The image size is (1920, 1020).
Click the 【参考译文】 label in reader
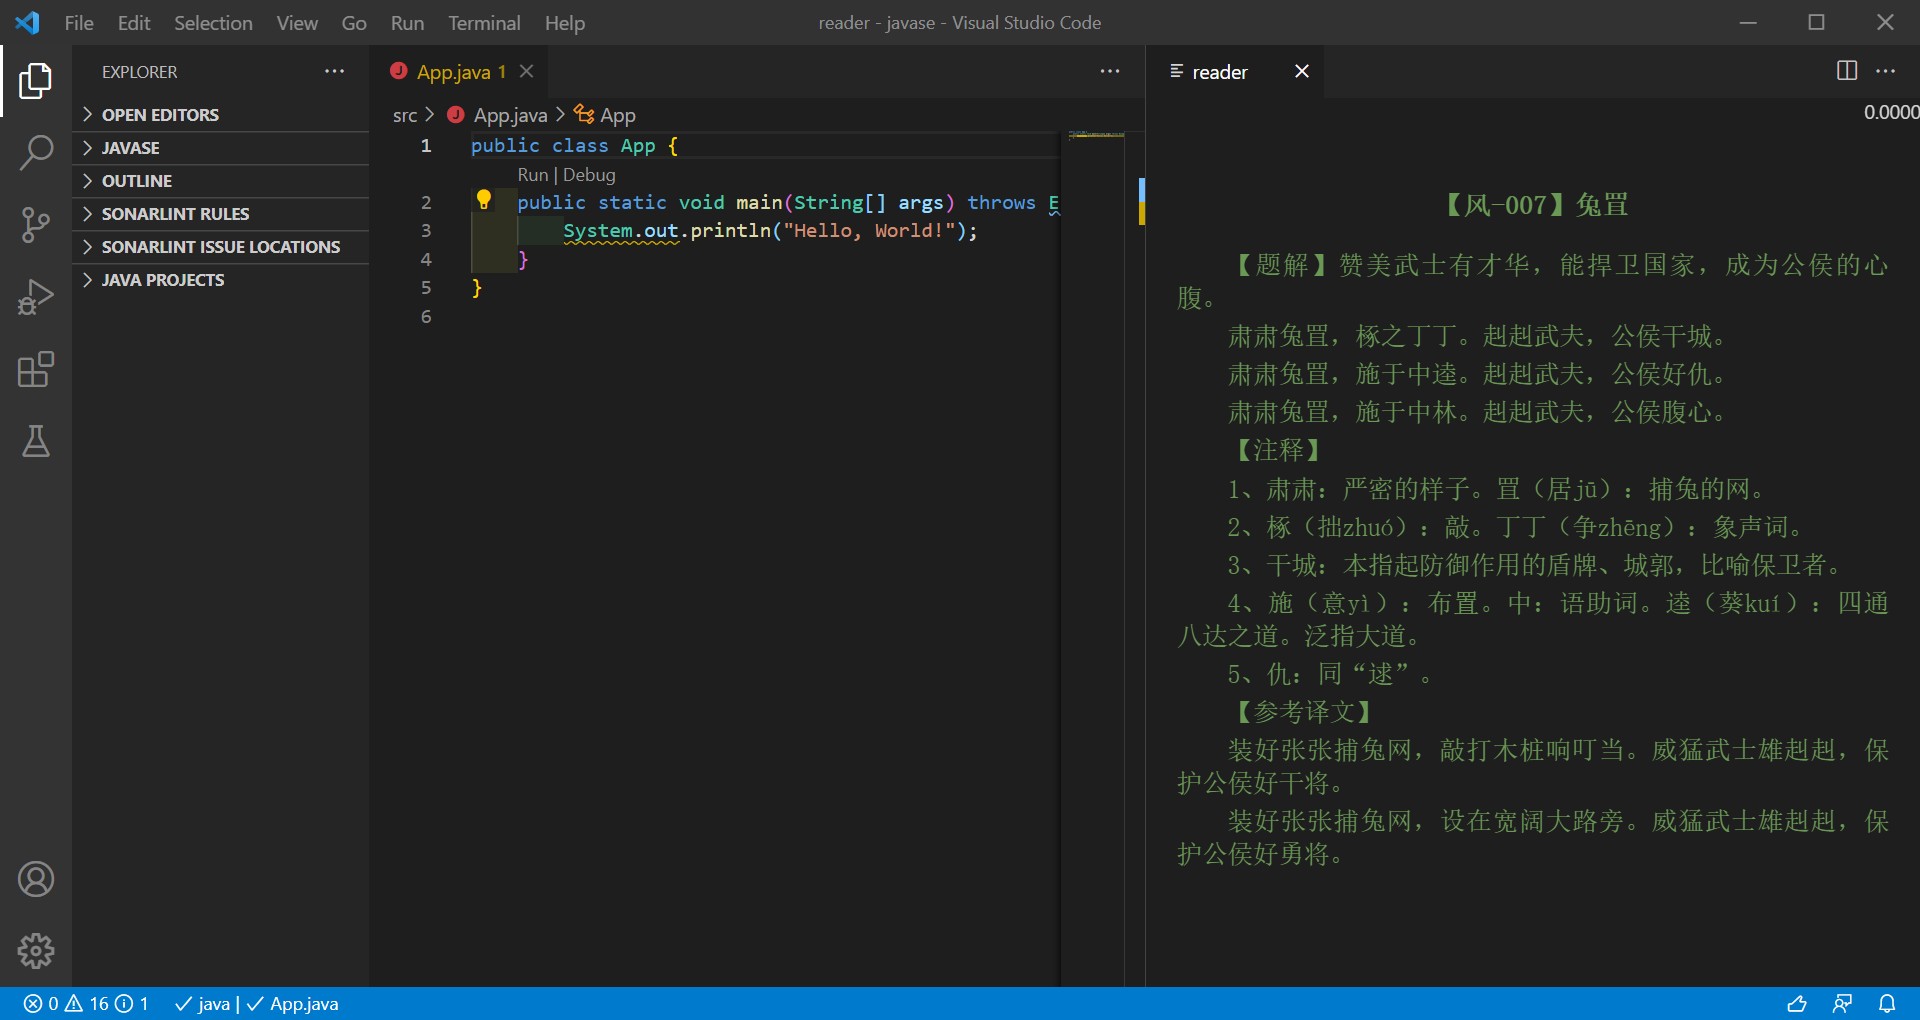tap(1303, 712)
